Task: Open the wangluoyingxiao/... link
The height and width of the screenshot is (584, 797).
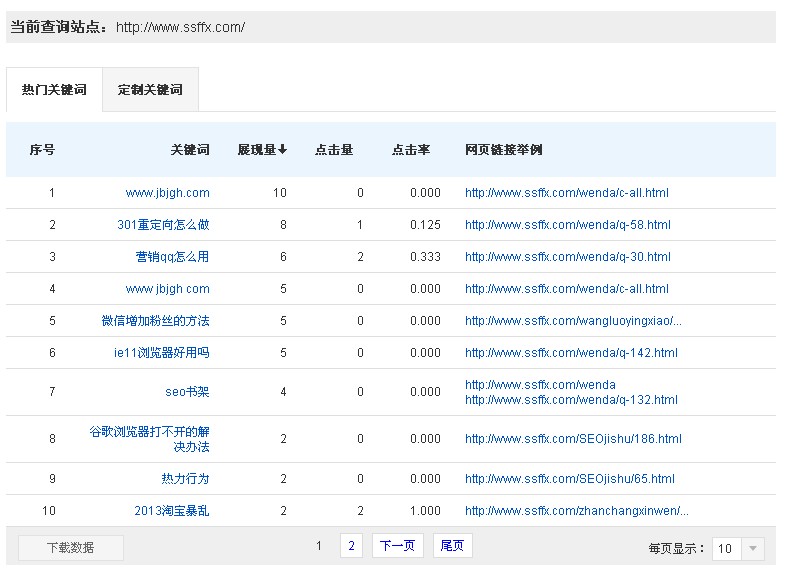Action: coord(573,321)
